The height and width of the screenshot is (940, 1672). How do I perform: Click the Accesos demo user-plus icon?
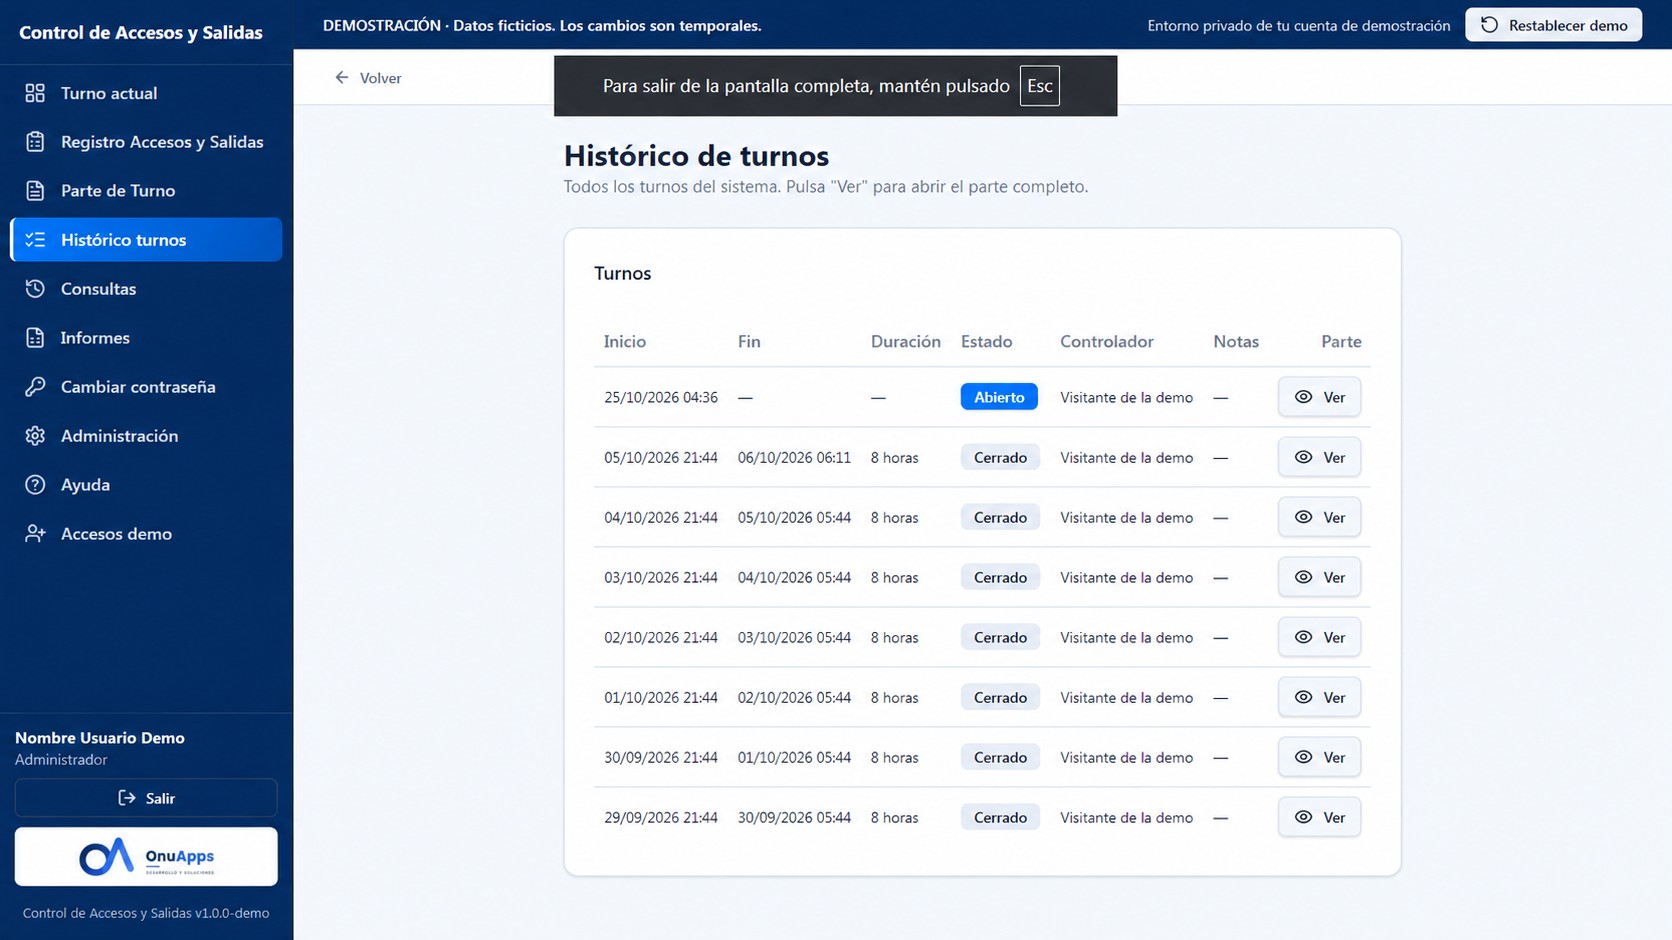(x=35, y=534)
